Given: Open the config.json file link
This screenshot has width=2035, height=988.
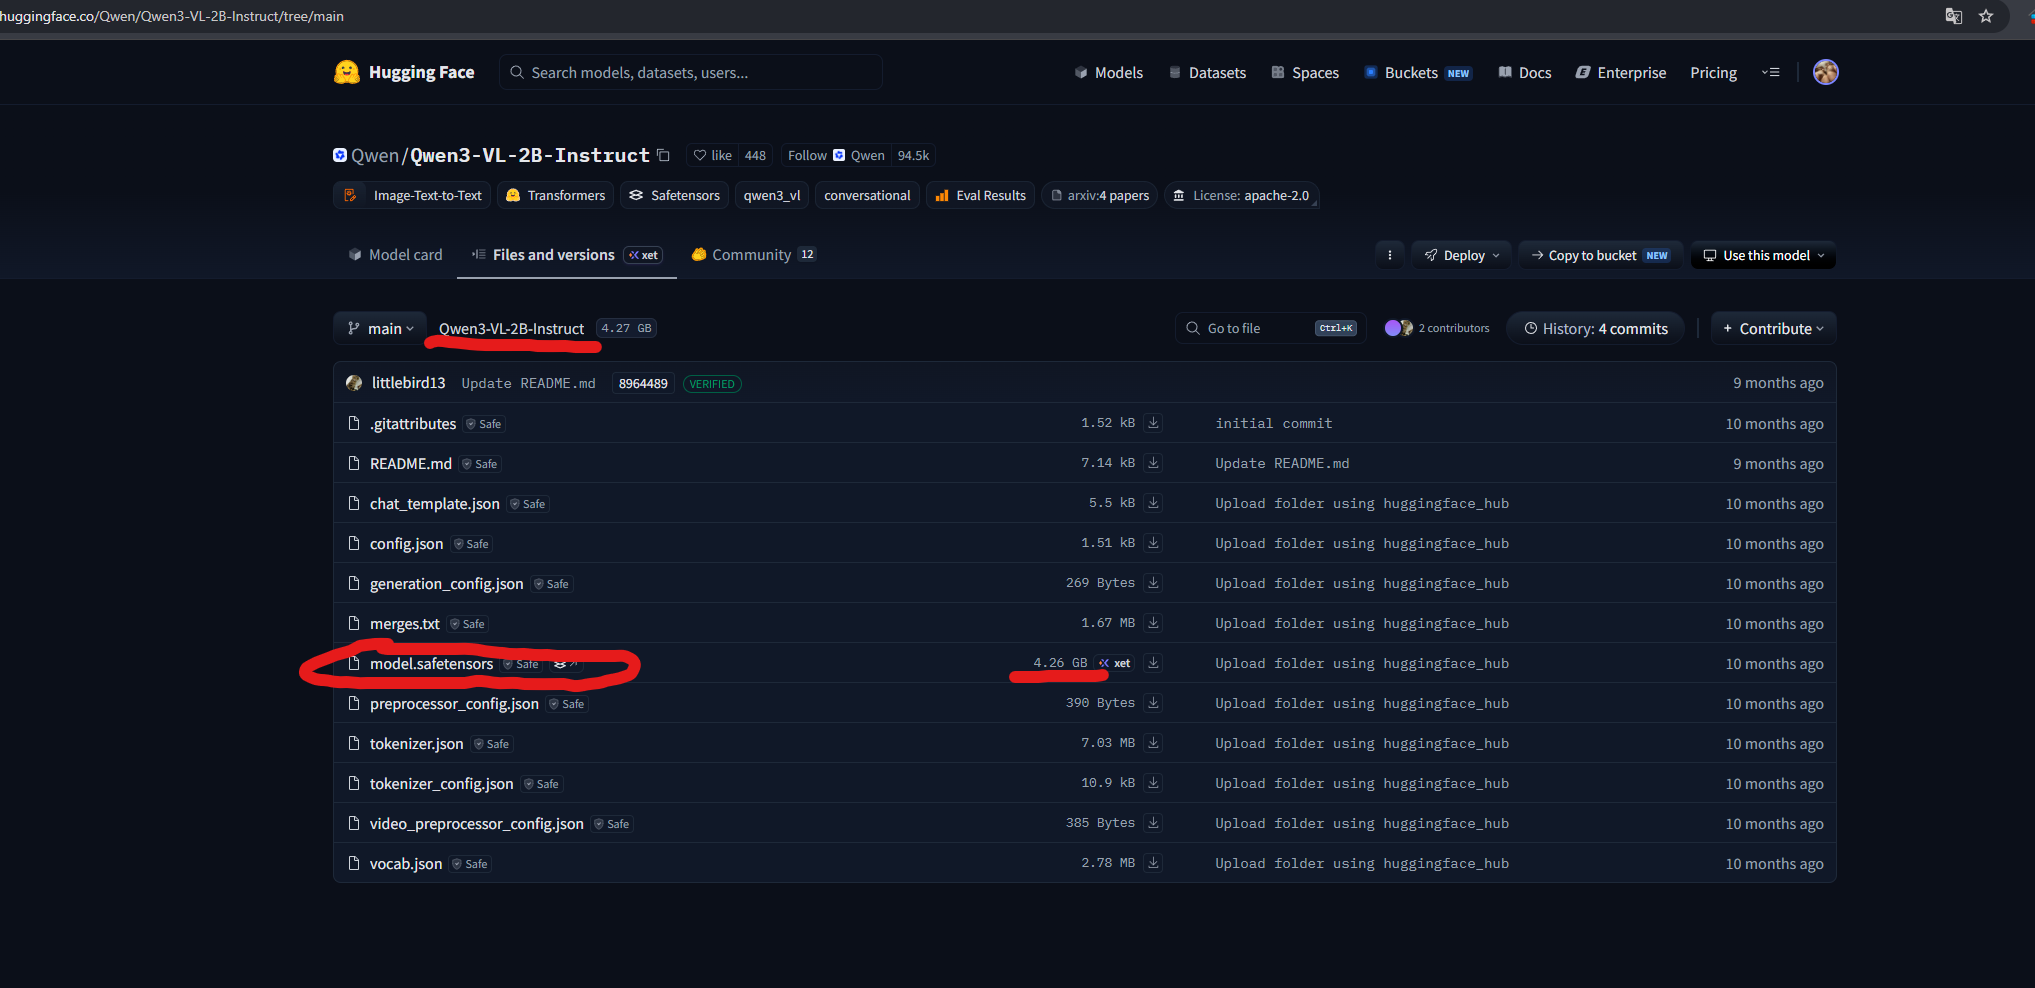Looking at the screenshot, I should [406, 544].
